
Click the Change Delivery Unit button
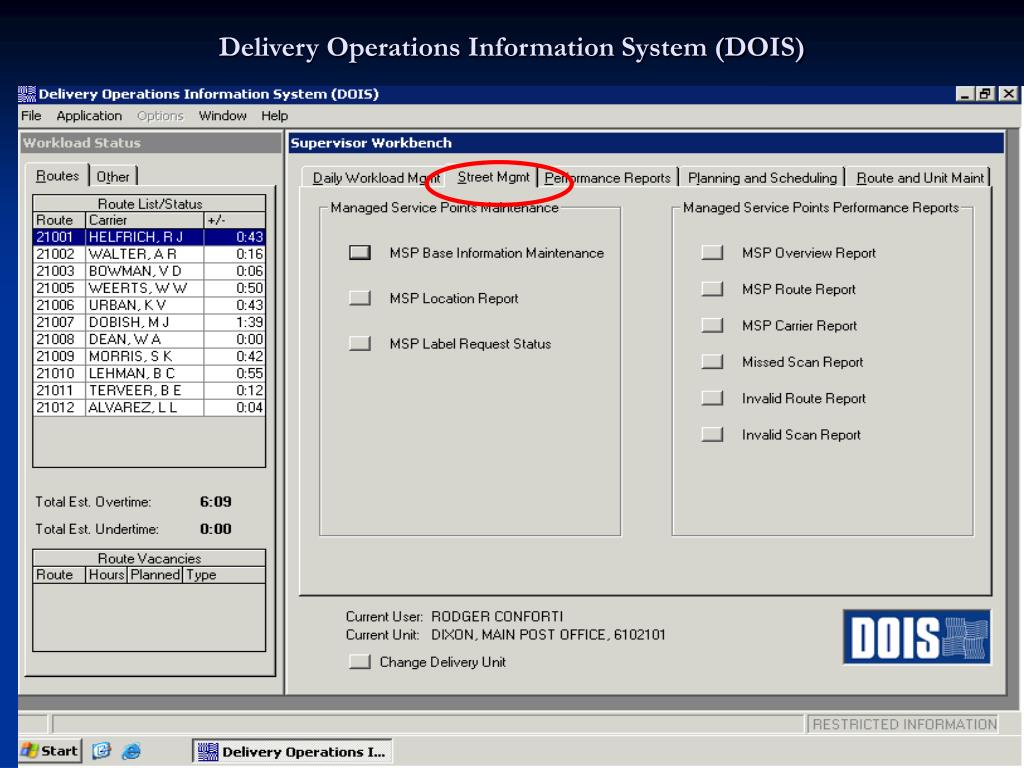click(359, 662)
